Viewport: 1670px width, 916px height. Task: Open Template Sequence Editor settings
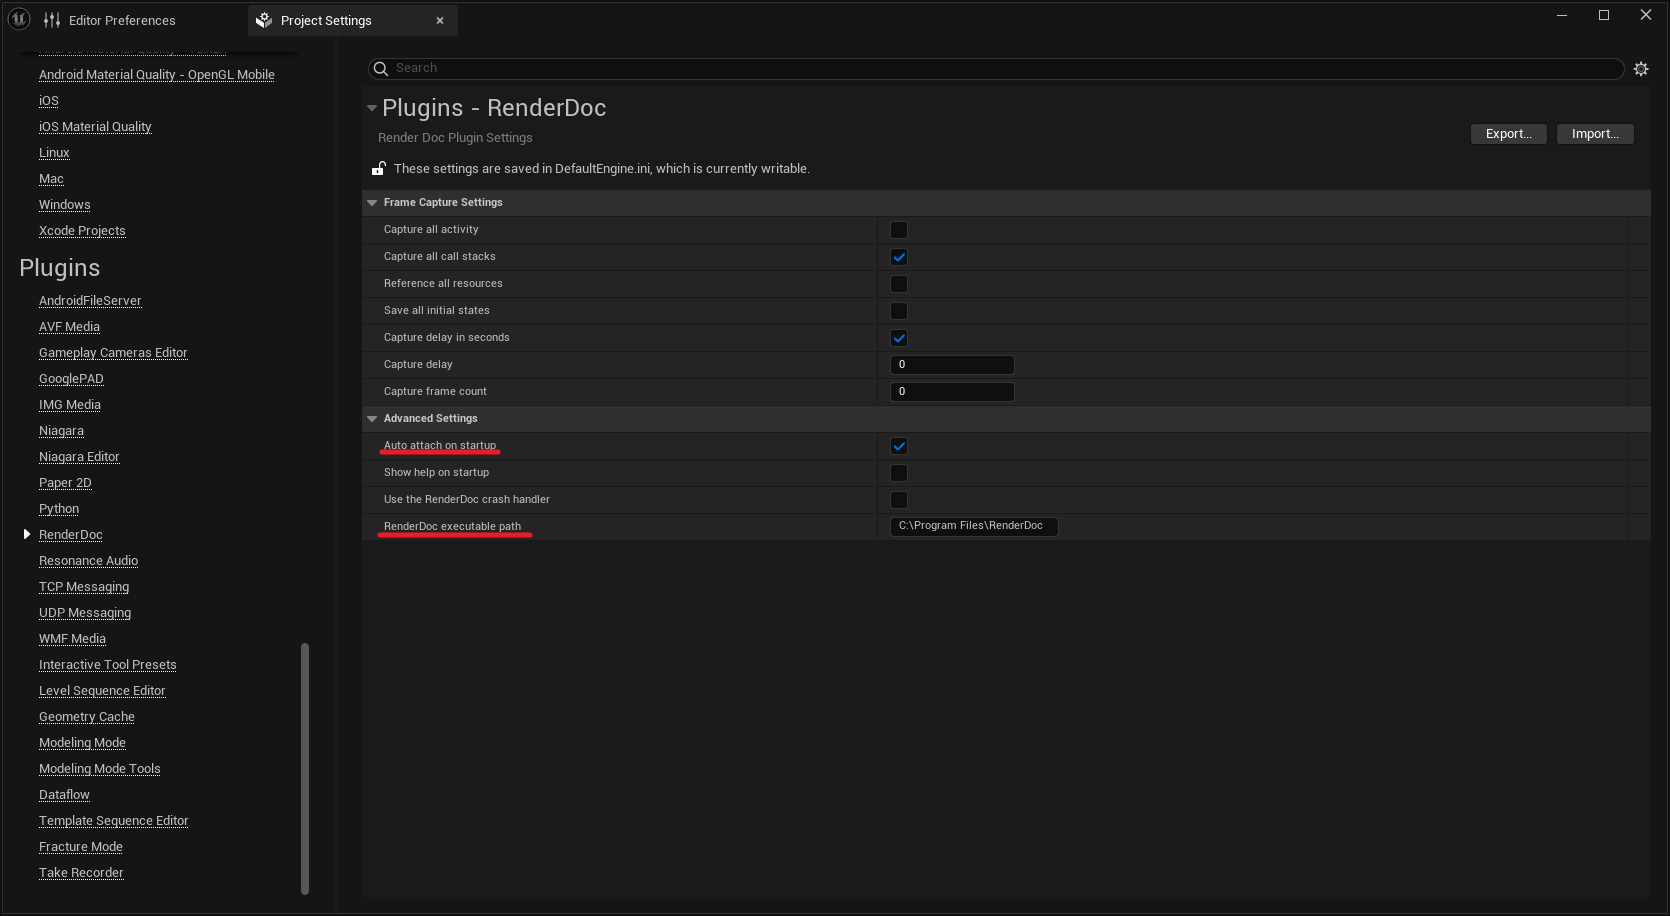[114, 821]
